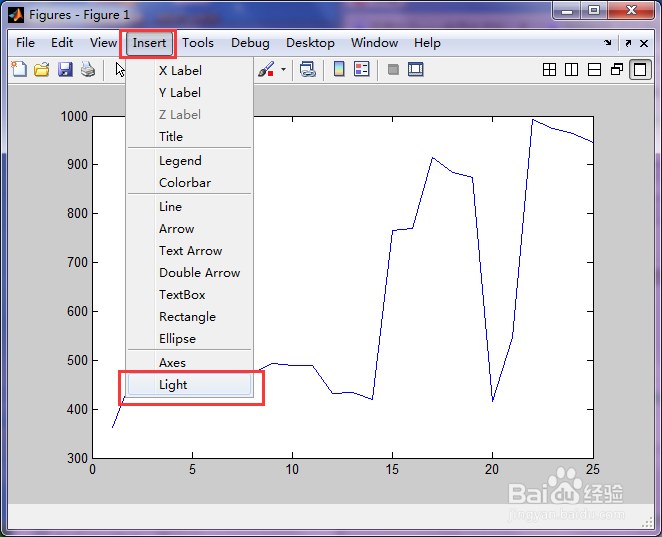662x537 pixels.
Task: Open the Debug menu
Action: 250,43
